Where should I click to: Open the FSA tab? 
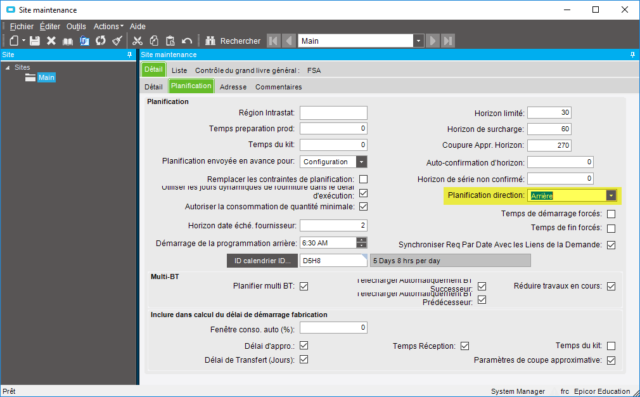tap(314, 71)
